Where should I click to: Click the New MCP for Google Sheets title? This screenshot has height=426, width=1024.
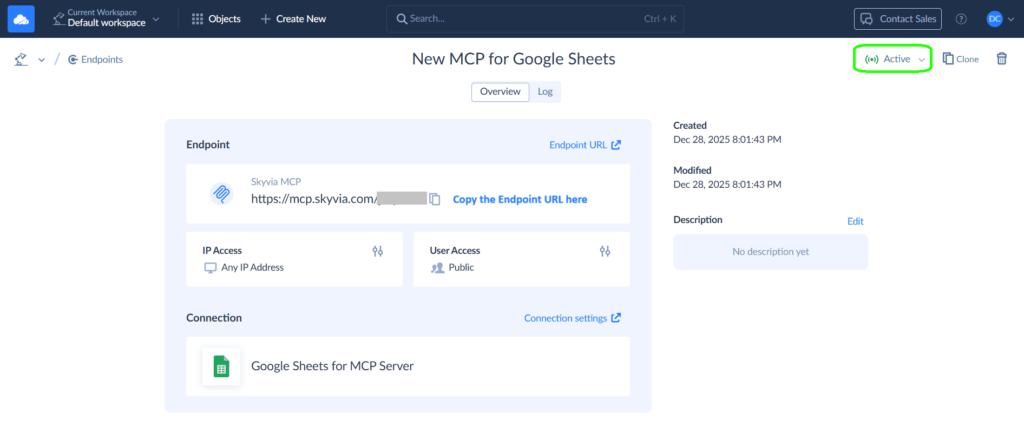click(513, 59)
